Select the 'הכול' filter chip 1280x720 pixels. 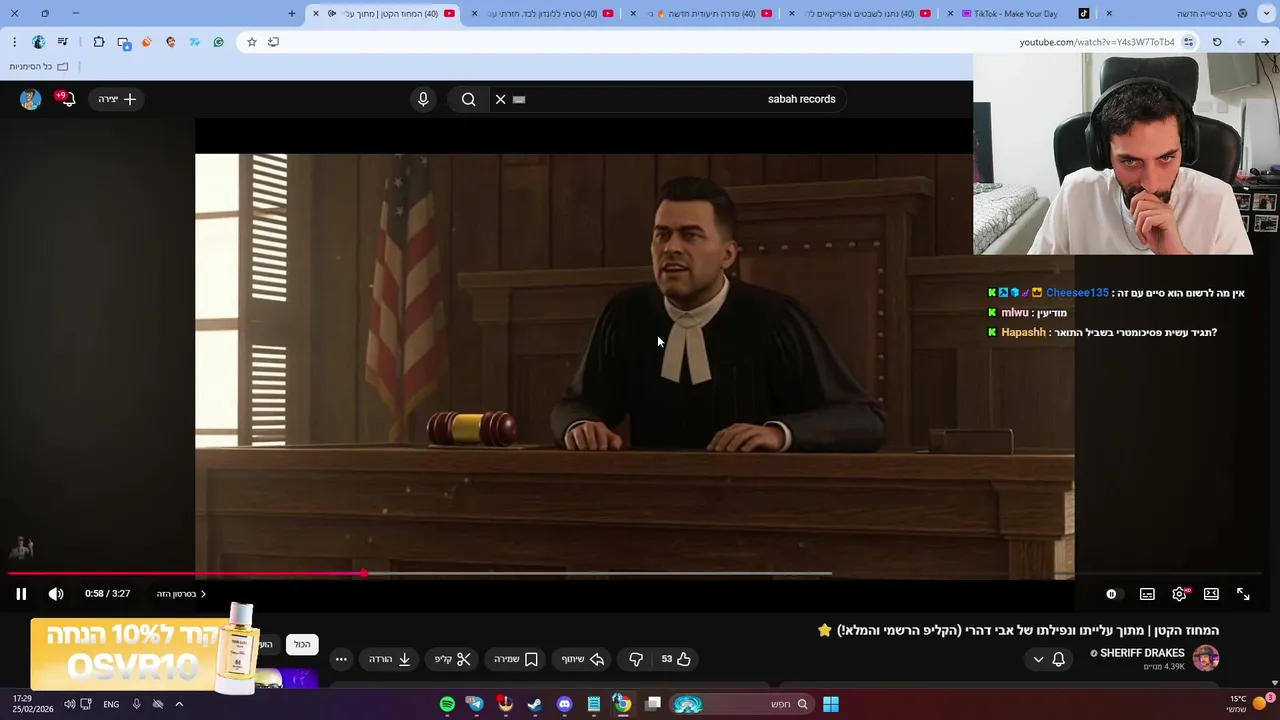[302, 644]
